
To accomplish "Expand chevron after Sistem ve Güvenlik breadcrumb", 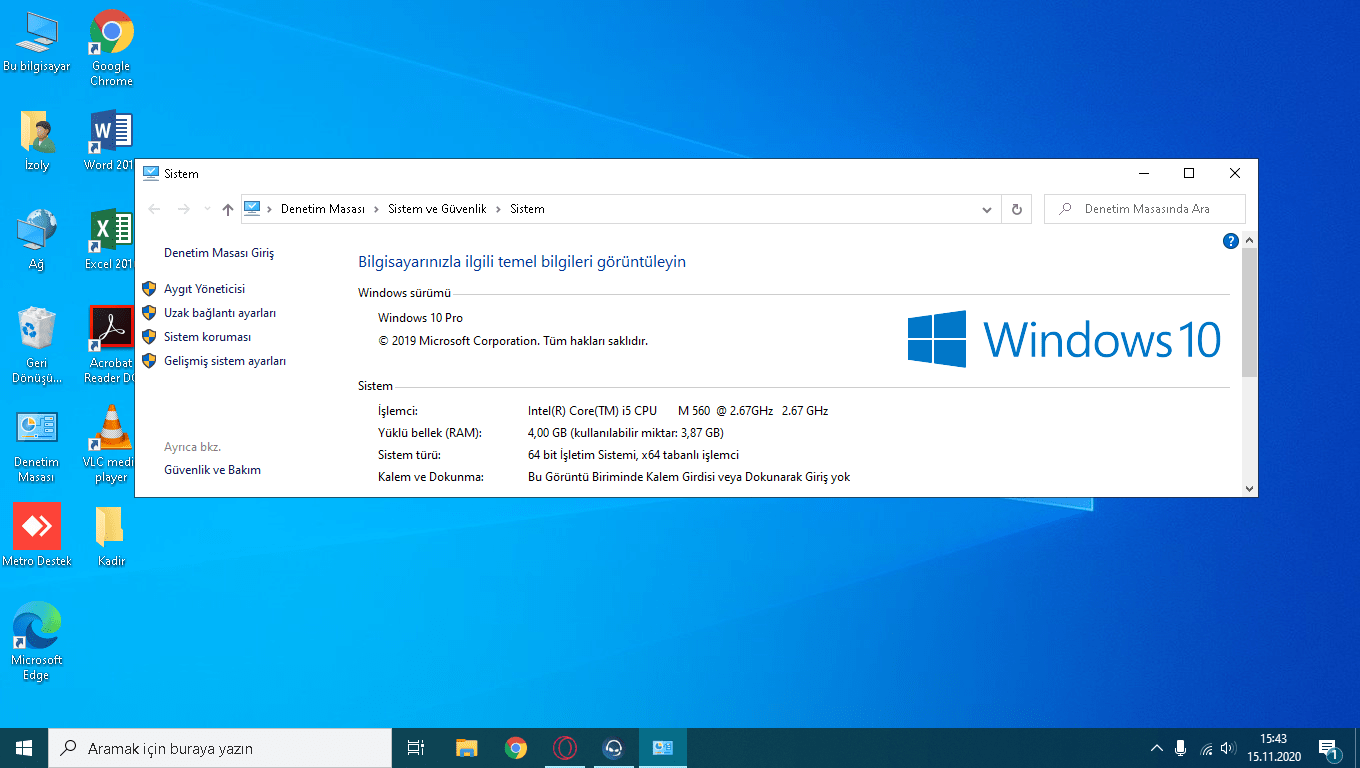I will point(499,209).
